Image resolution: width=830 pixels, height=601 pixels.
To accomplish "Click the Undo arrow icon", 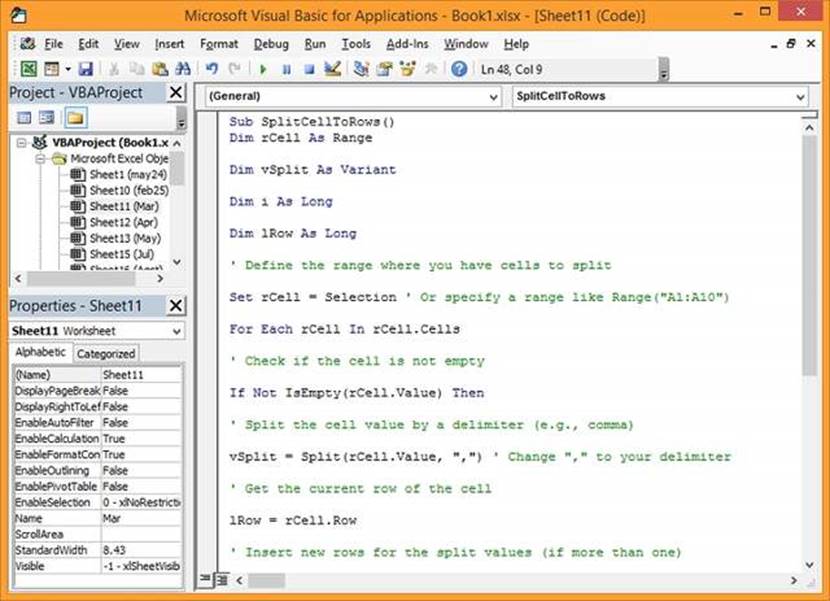I will click(x=212, y=69).
